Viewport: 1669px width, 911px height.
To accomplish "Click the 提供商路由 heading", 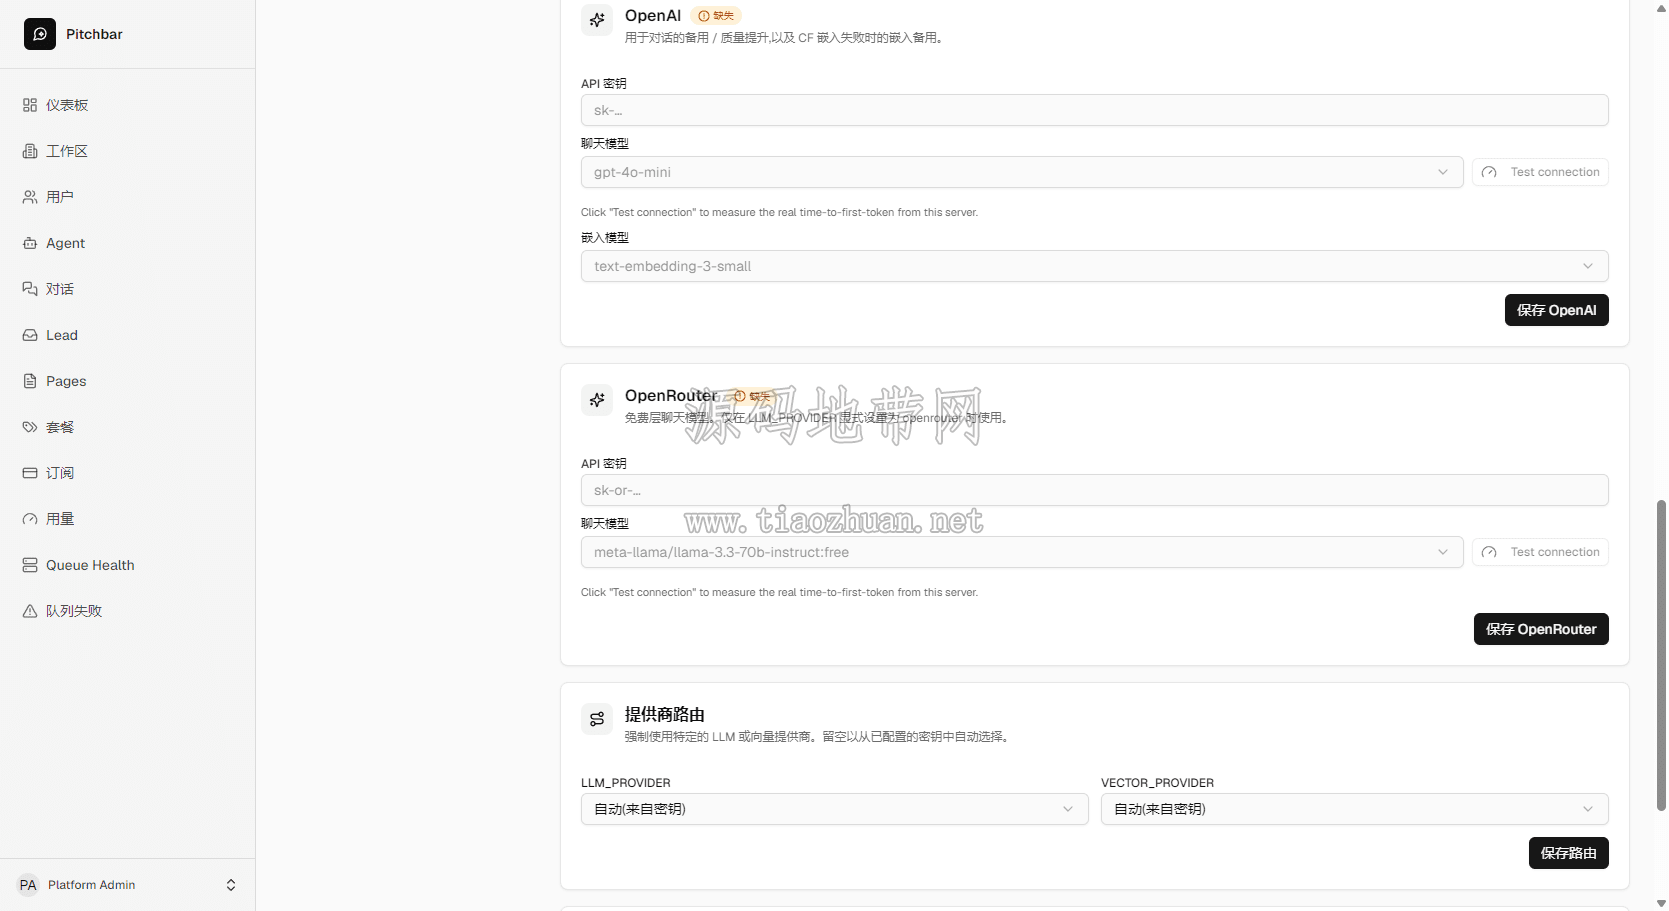I will coord(665,714).
